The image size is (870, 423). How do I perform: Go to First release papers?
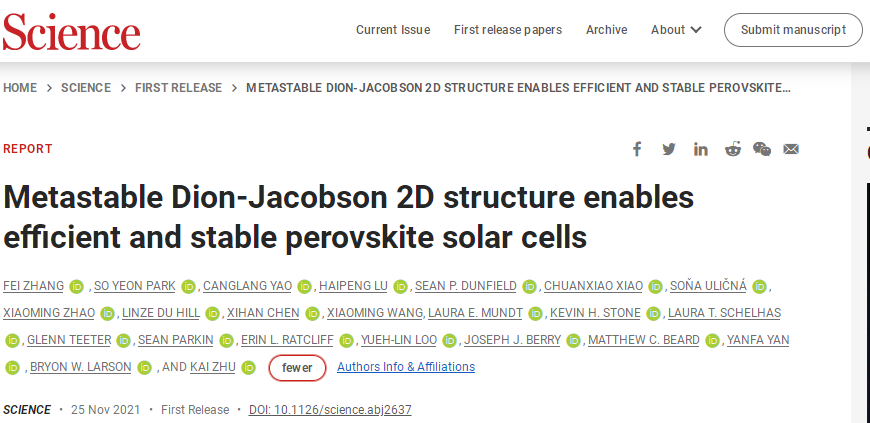point(508,30)
